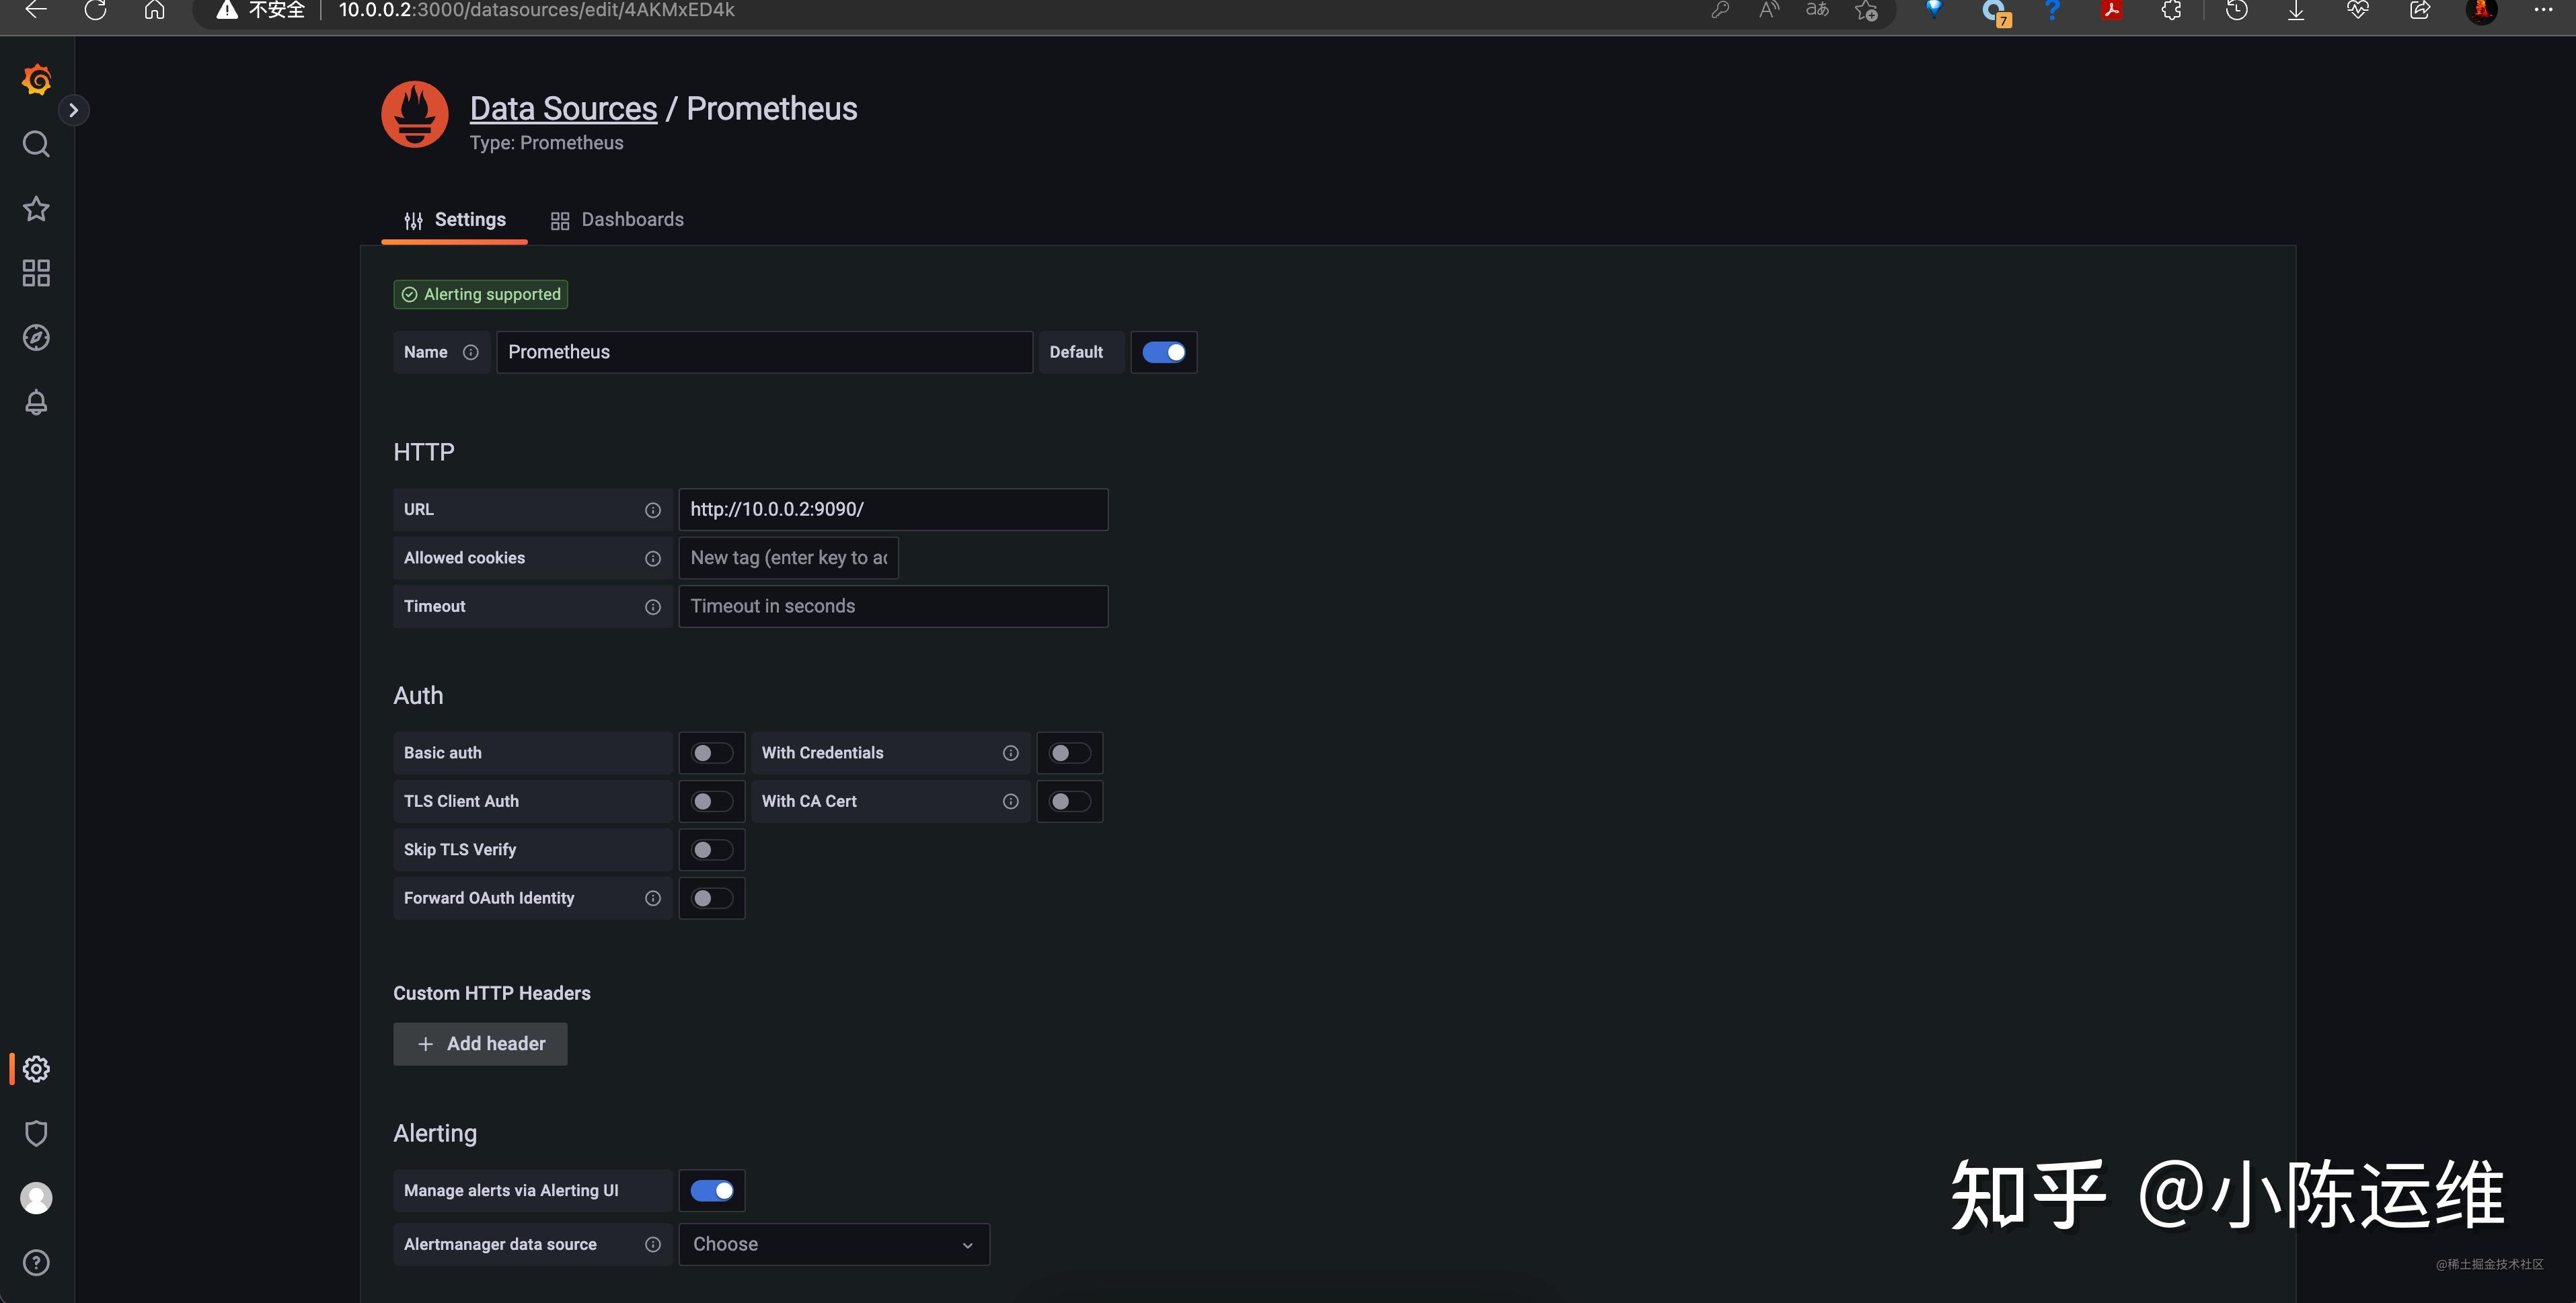Screen dimensions: 2576x1303
Task: Enable the Basic auth toggle
Action: [x=711, y=753]
